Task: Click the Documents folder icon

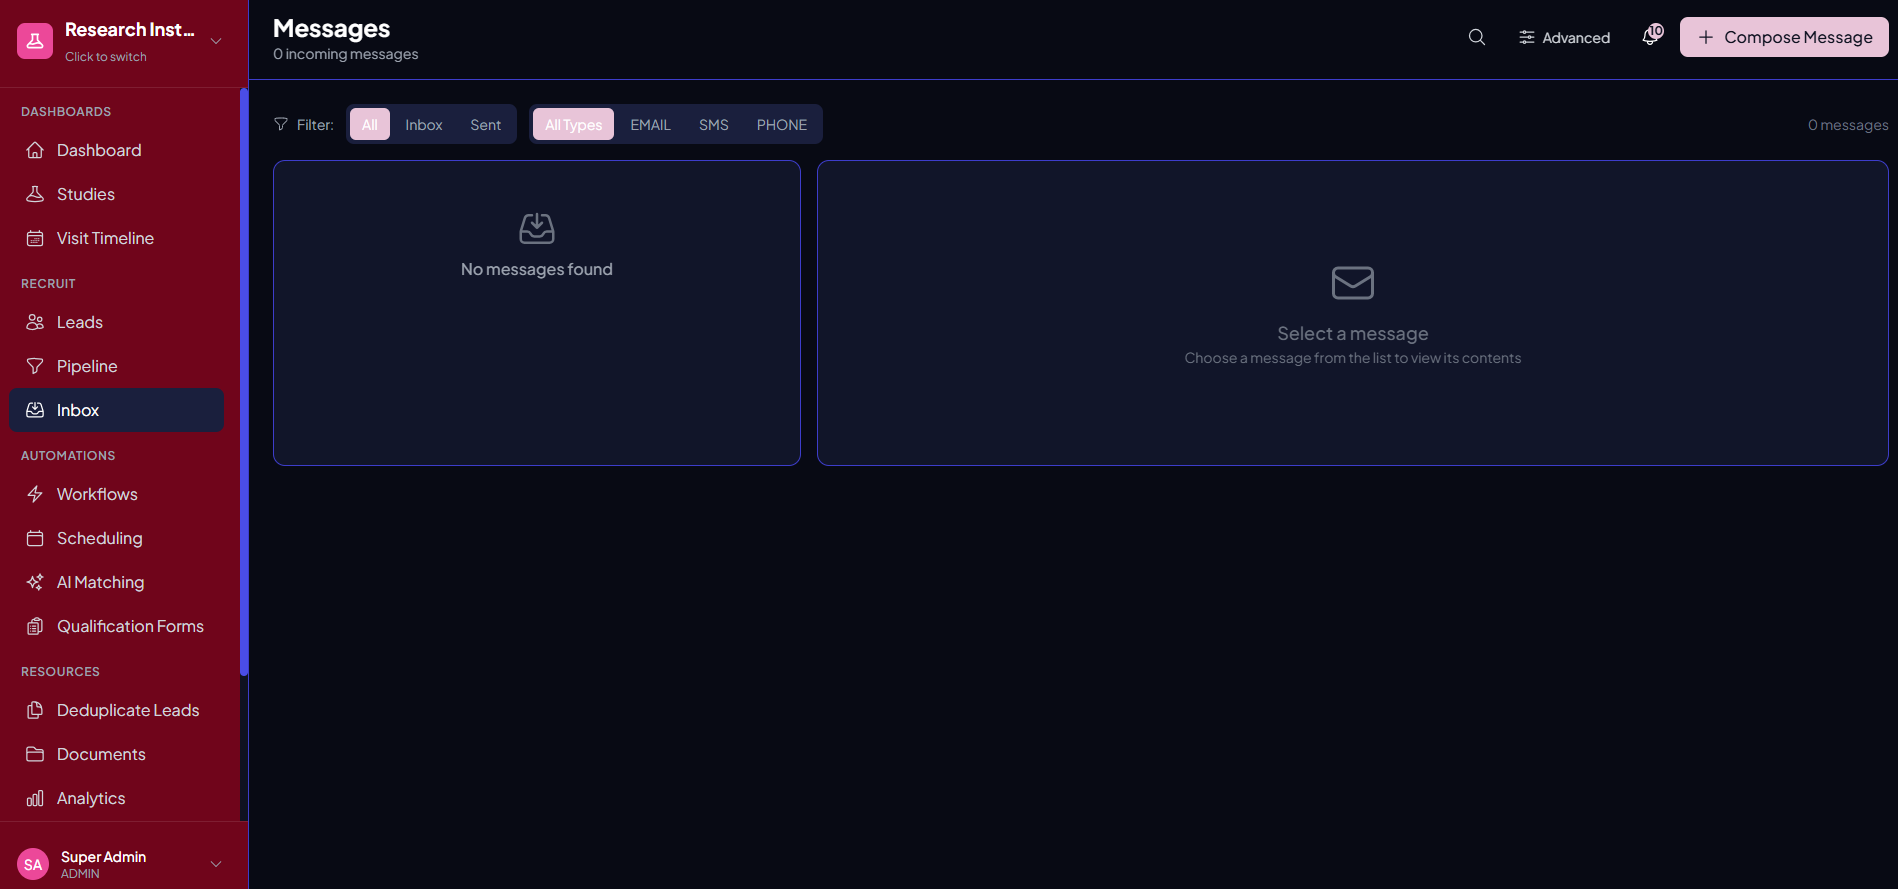Action: tap(35, 754)
